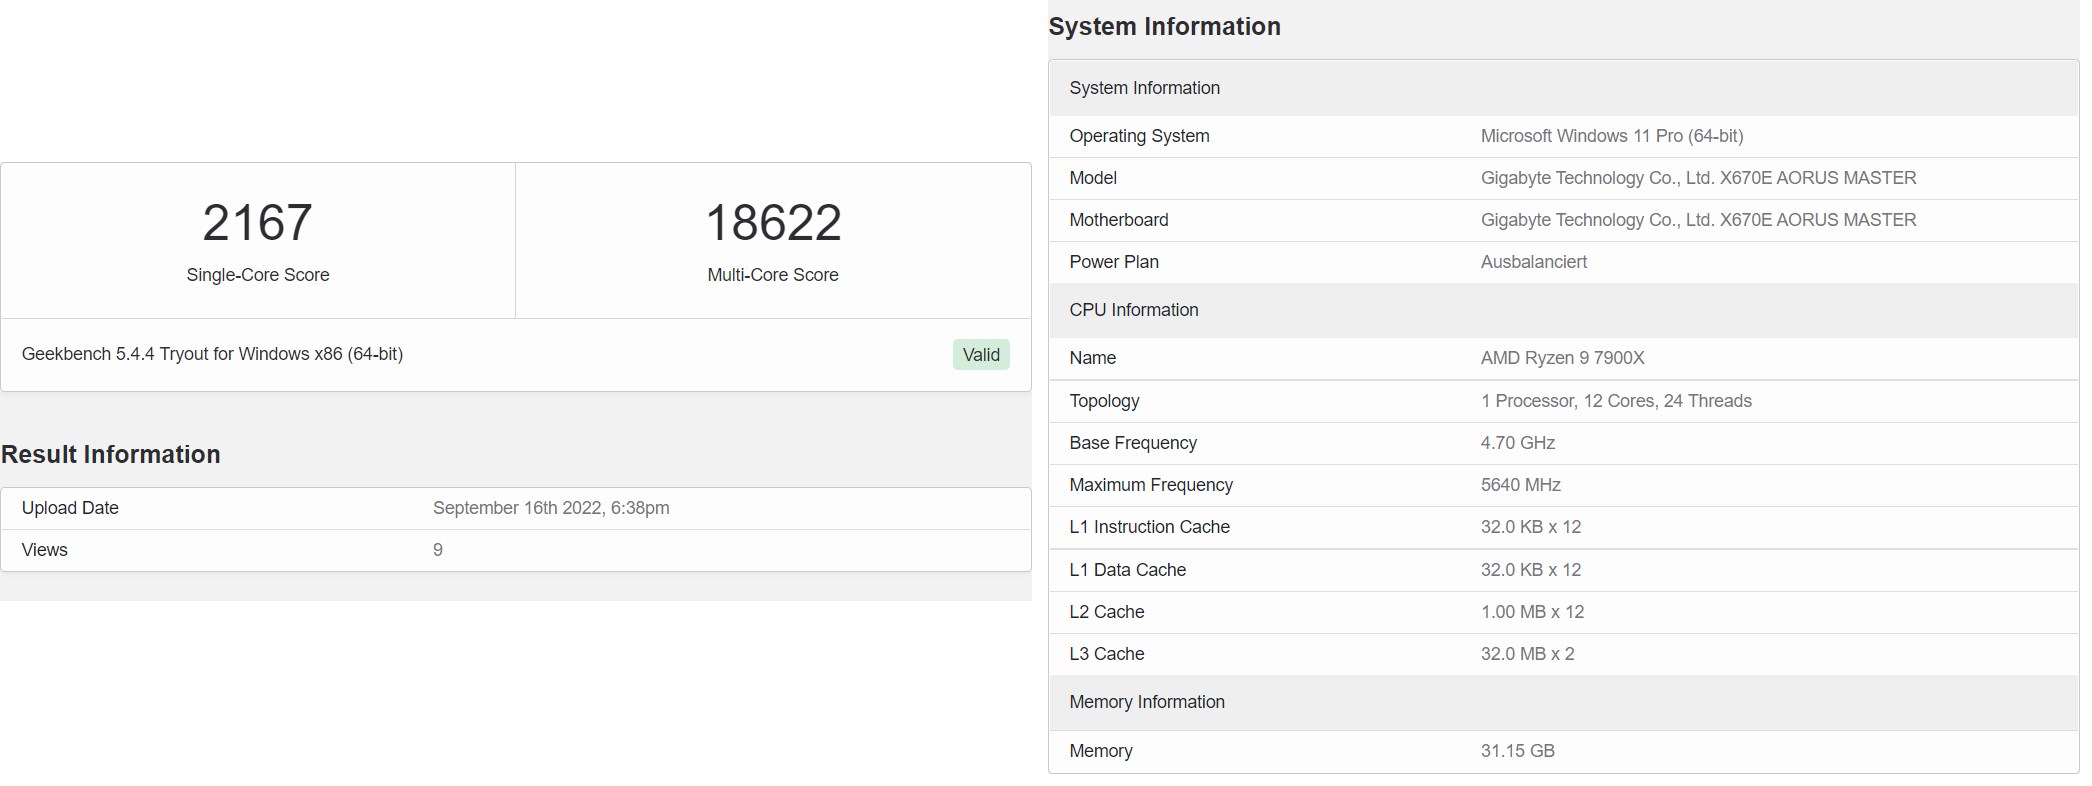Image resolution: width=2092 pixels, height=786 pixels.
Task: Click the System Information table header row
Action: pyautogui.click(x=1564, y=88)
